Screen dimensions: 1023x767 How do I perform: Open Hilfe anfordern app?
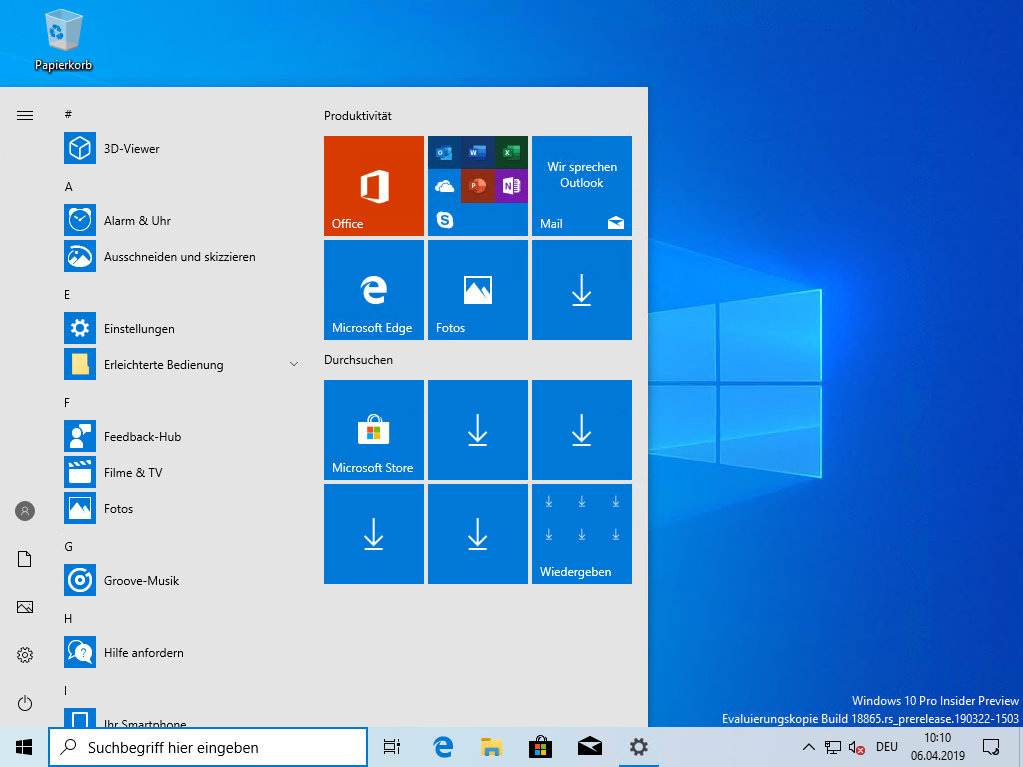[x=181, y=652]
